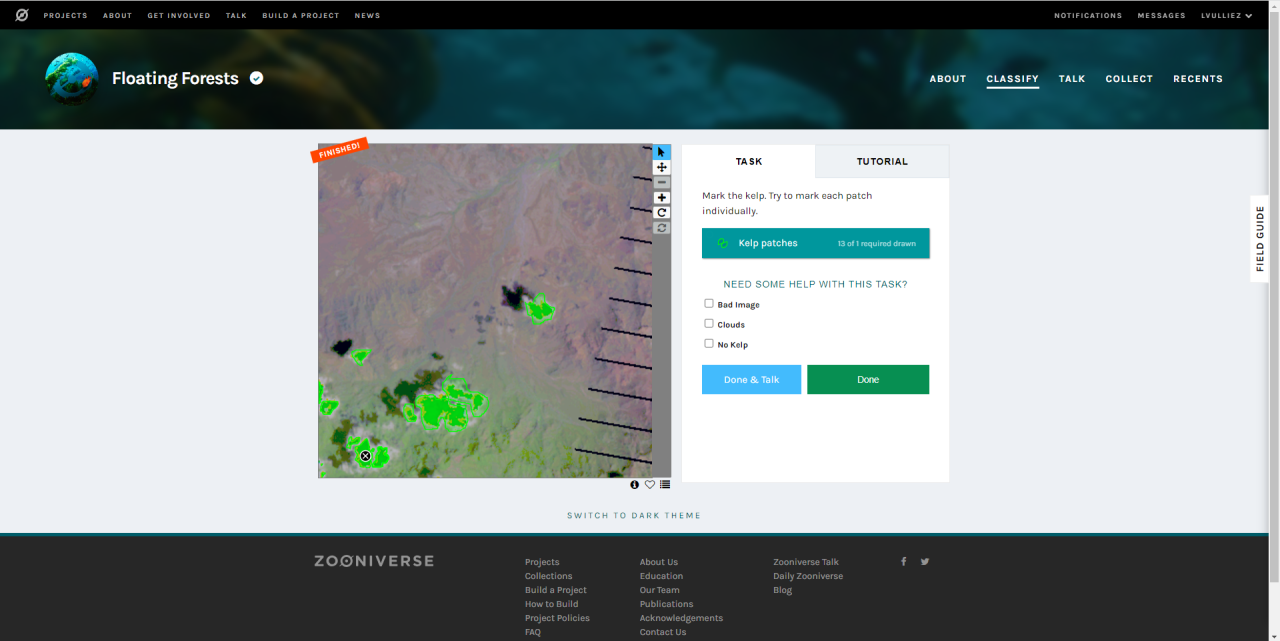Screen dimensions: 1280x641
Task: Open footer About Us link
Action: click(659, 562)
